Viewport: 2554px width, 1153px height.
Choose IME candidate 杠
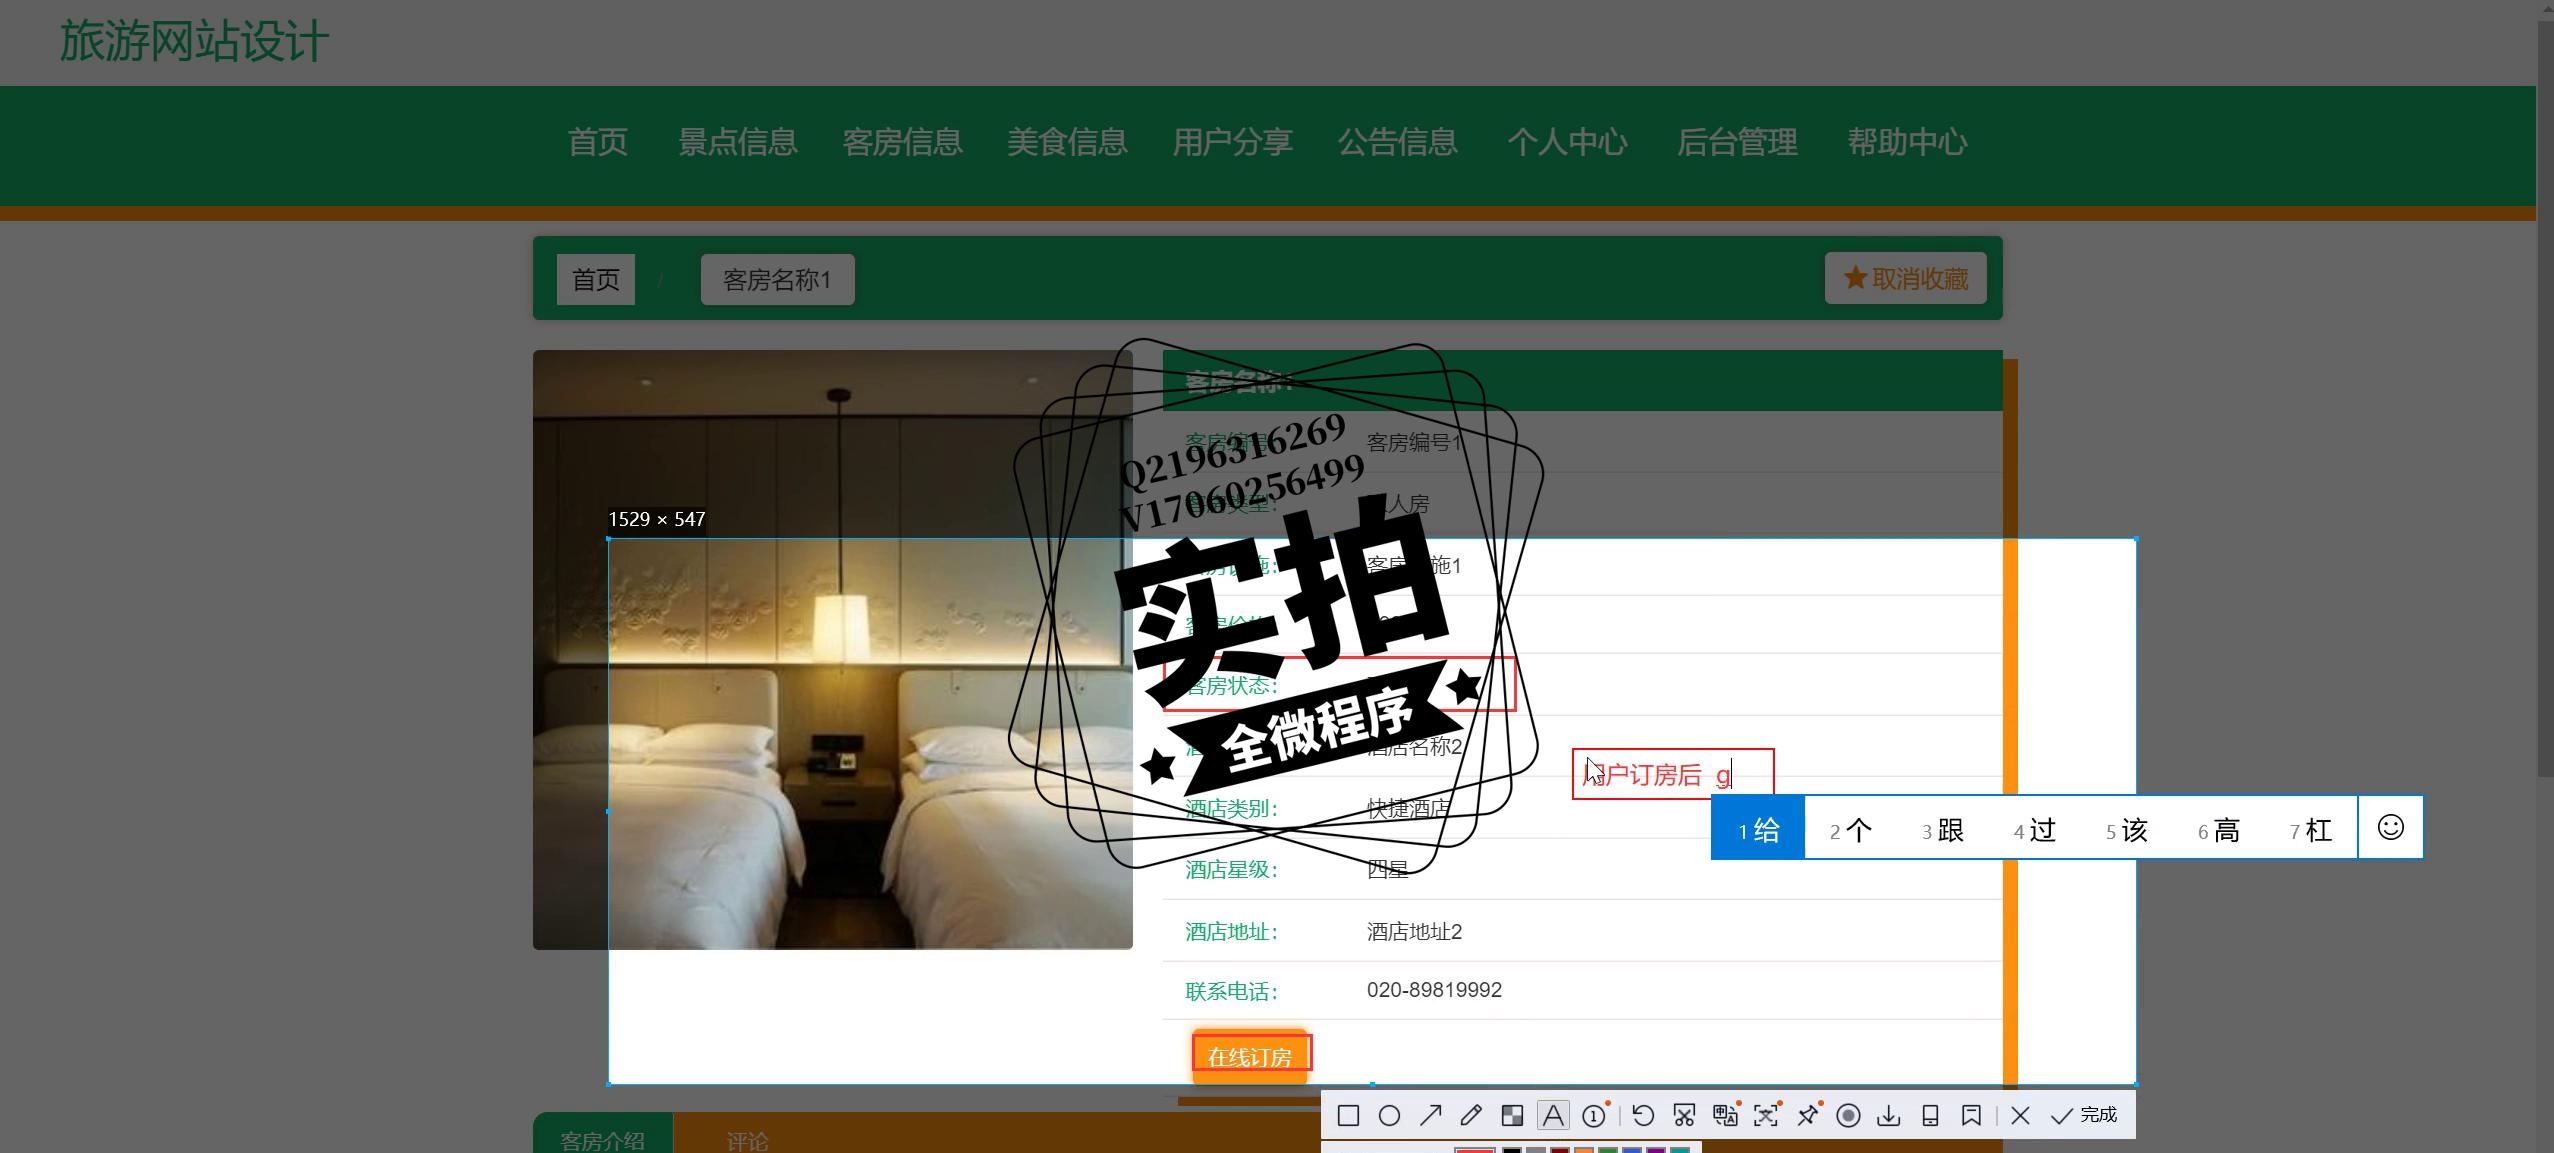2311,830
